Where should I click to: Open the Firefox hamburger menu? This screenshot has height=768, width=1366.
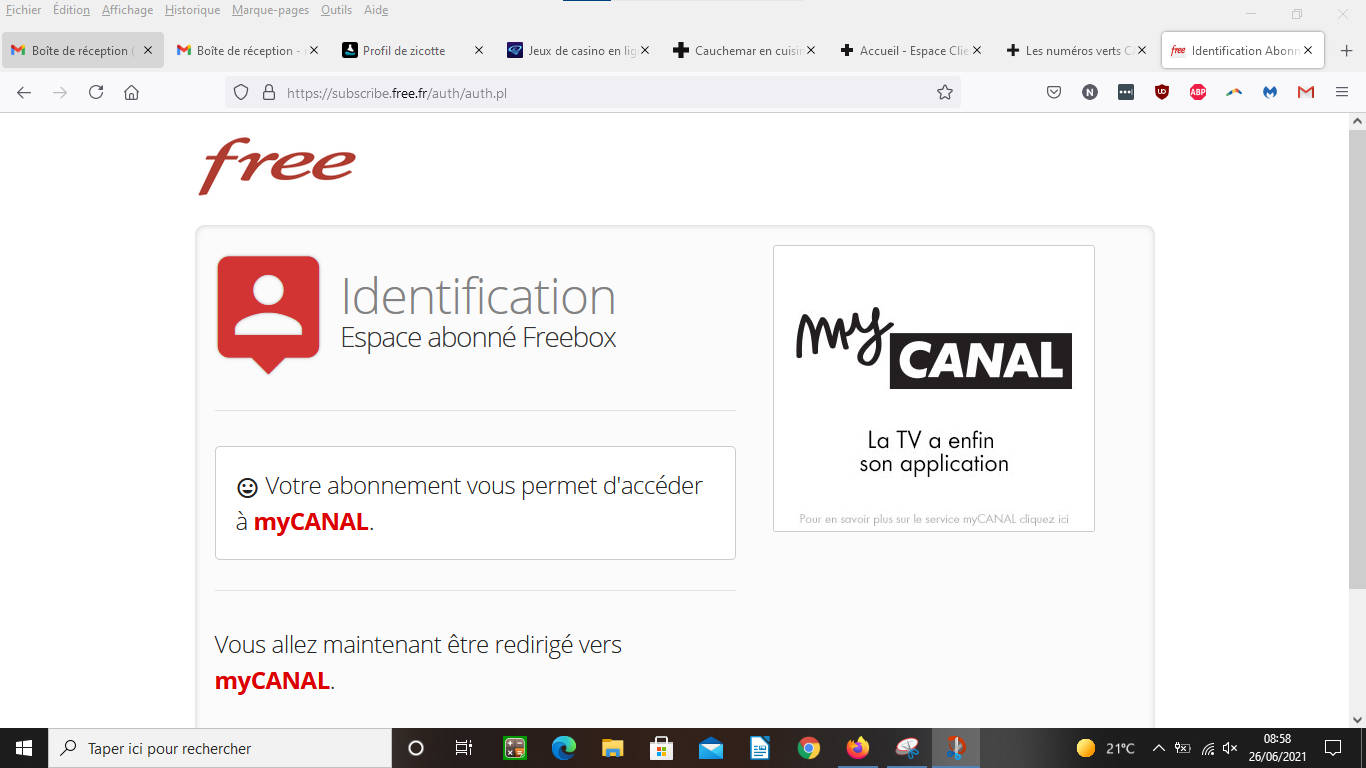1342,92
